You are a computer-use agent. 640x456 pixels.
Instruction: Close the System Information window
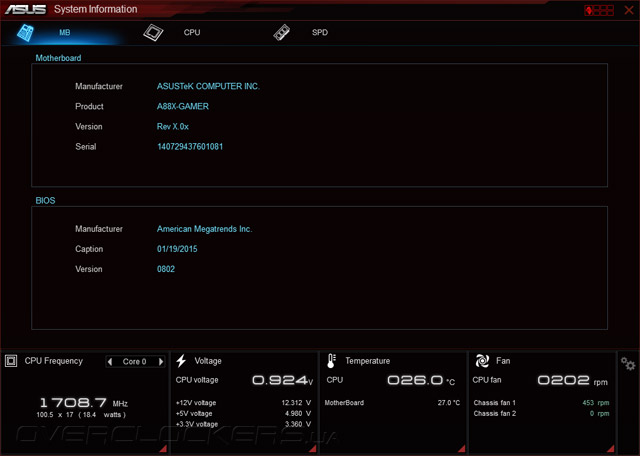click(x=629, y=10)
